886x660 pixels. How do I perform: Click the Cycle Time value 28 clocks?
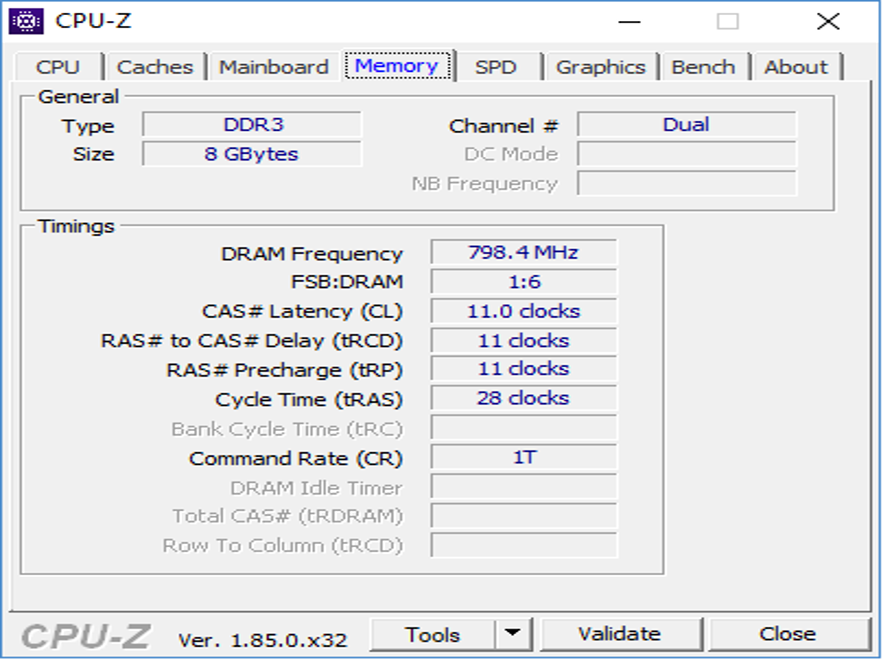[x=524, y=398]
